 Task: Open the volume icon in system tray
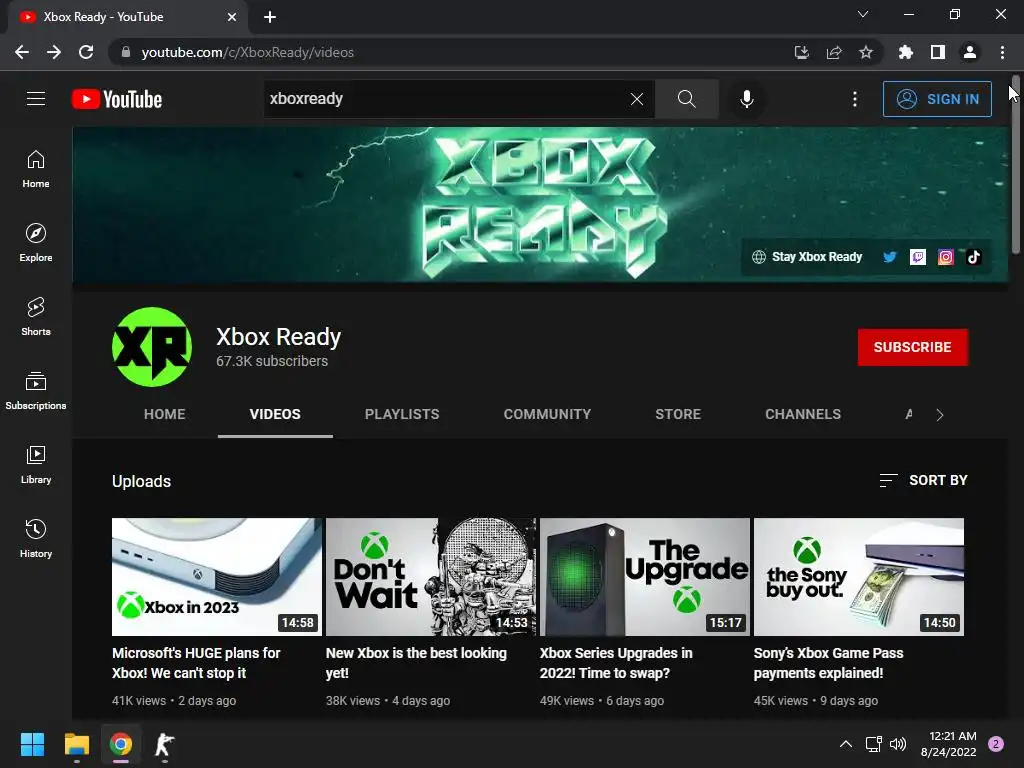pos(898,744)
